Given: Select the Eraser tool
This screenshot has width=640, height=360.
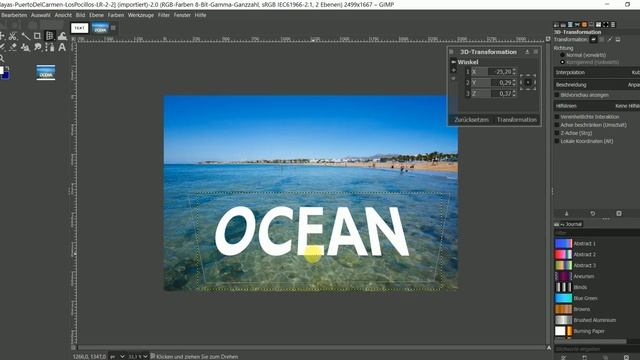Looking at the screenshot, I should [13, 47].
